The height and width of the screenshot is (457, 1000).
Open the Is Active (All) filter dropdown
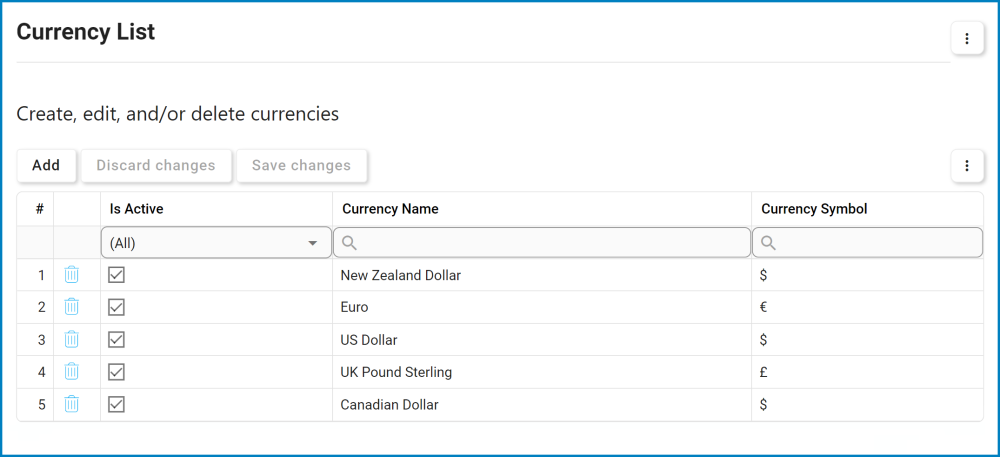[216, 243]
